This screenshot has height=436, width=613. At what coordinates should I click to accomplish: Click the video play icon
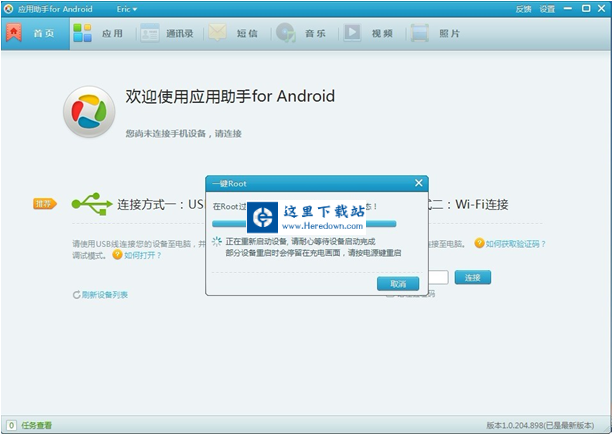point(352,33)
